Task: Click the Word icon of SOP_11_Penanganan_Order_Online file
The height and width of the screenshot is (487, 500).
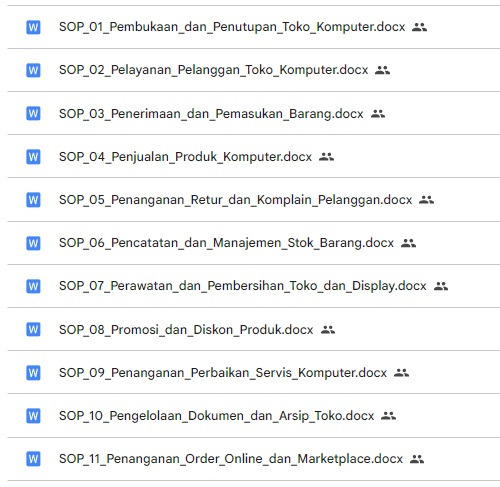Action: click(33, 459)
